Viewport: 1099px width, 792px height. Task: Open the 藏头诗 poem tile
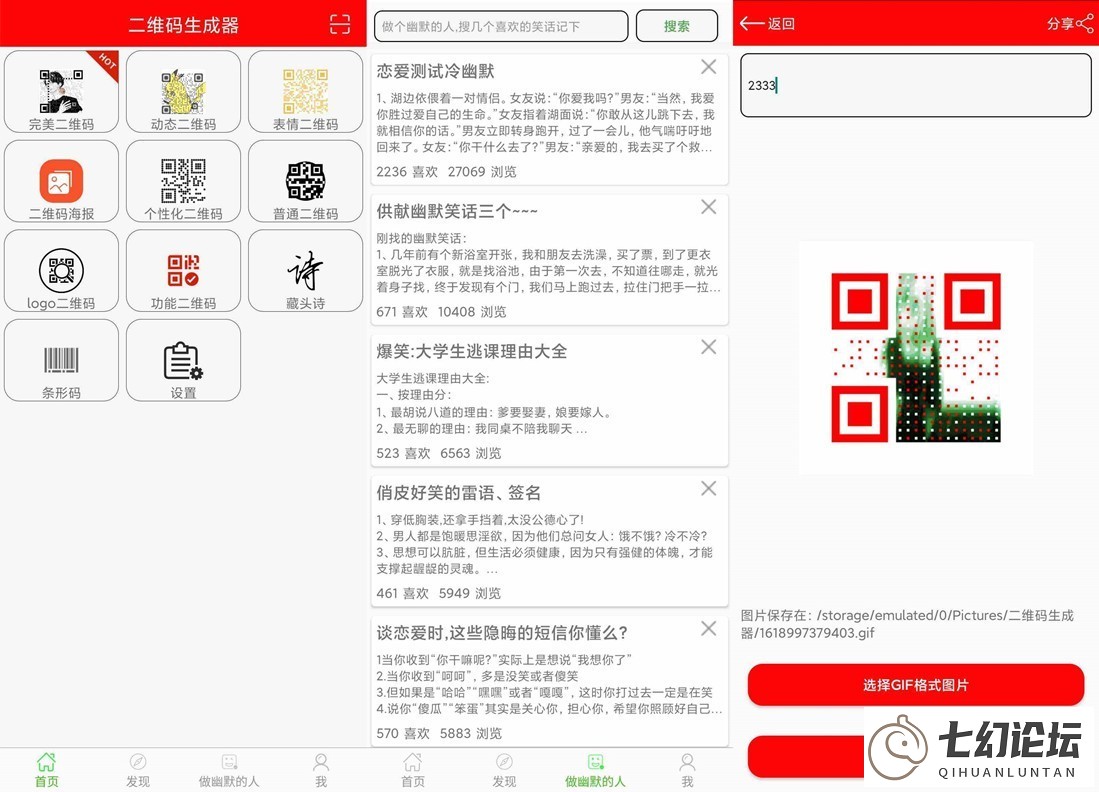point(306,271)
